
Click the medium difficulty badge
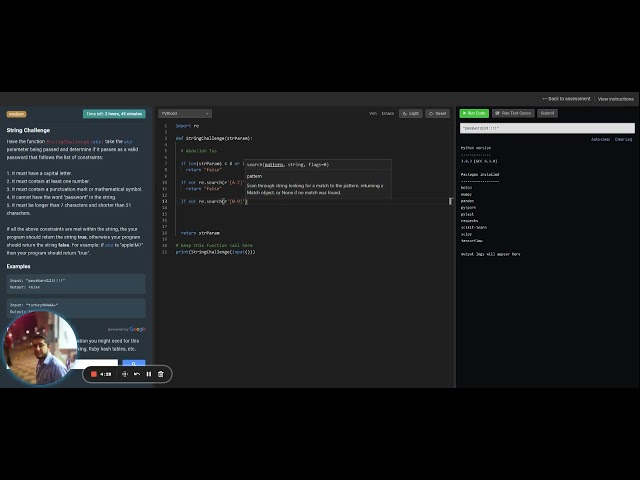click(16, 114)
